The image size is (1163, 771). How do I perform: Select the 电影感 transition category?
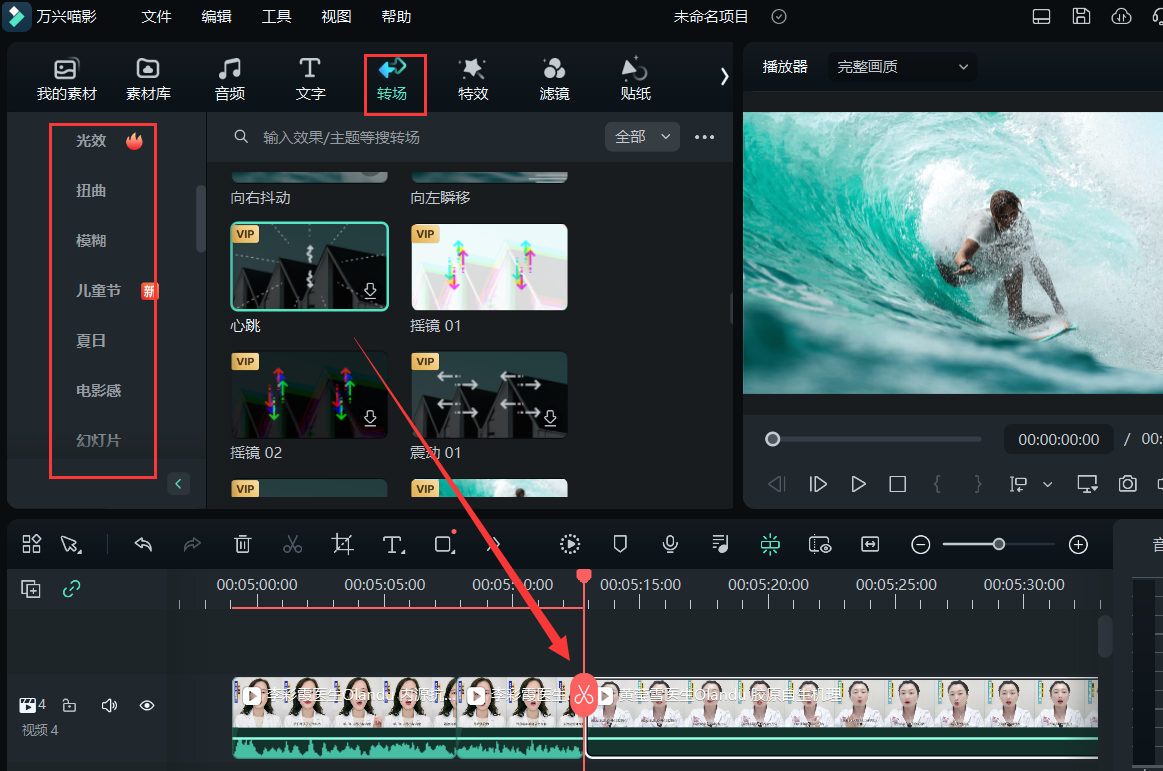click(x=99, y=390)
